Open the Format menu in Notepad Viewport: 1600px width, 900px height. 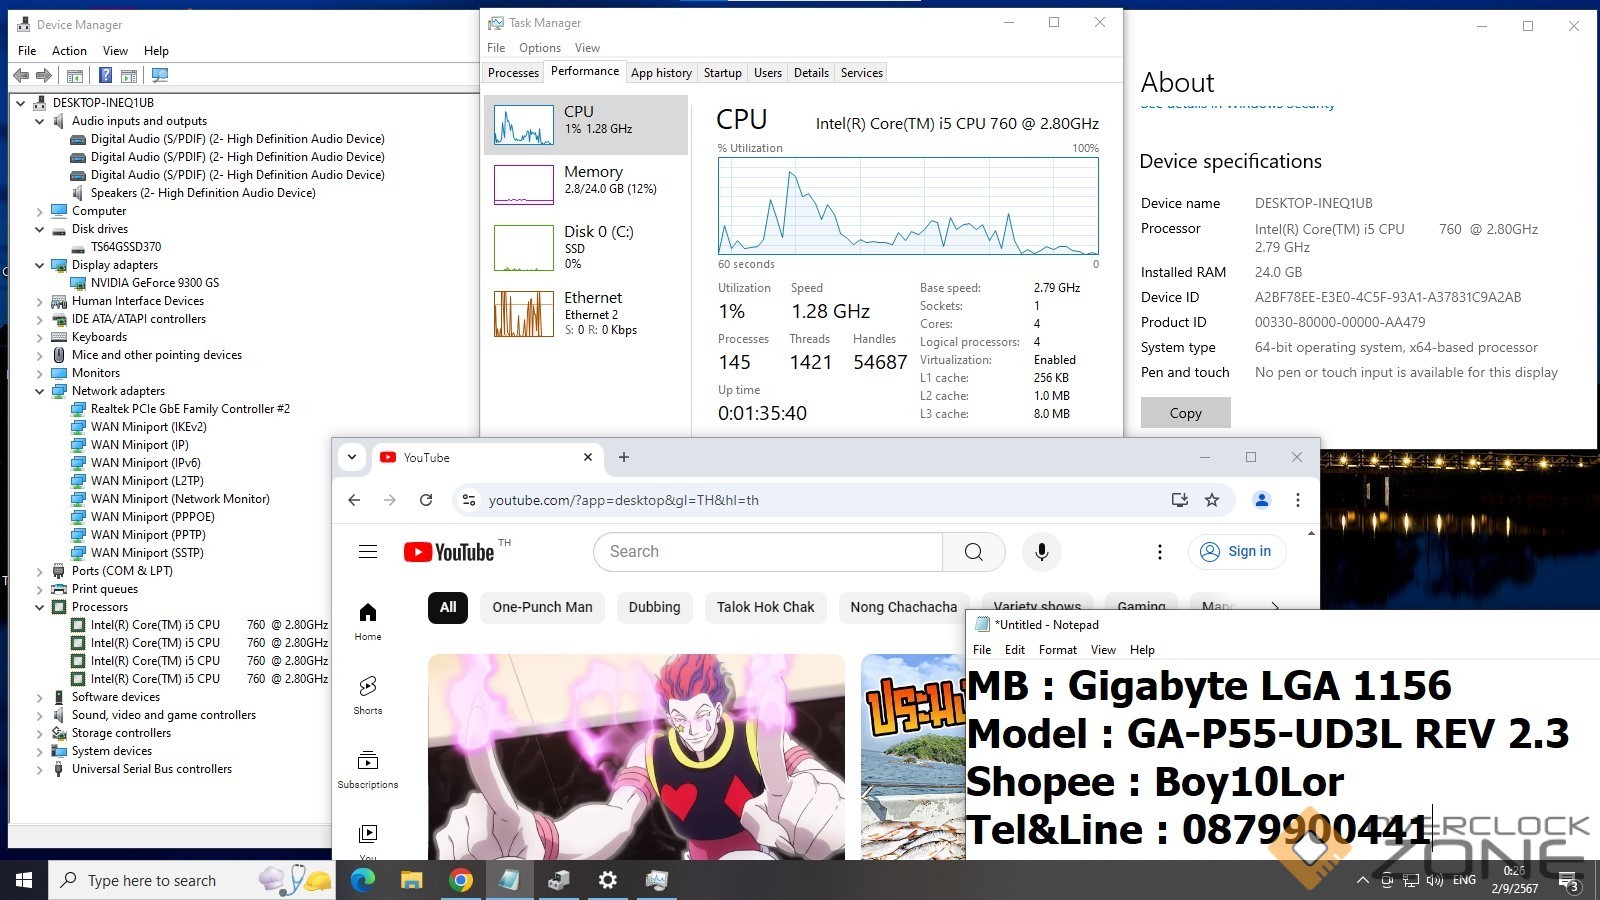pos(1057,650)
